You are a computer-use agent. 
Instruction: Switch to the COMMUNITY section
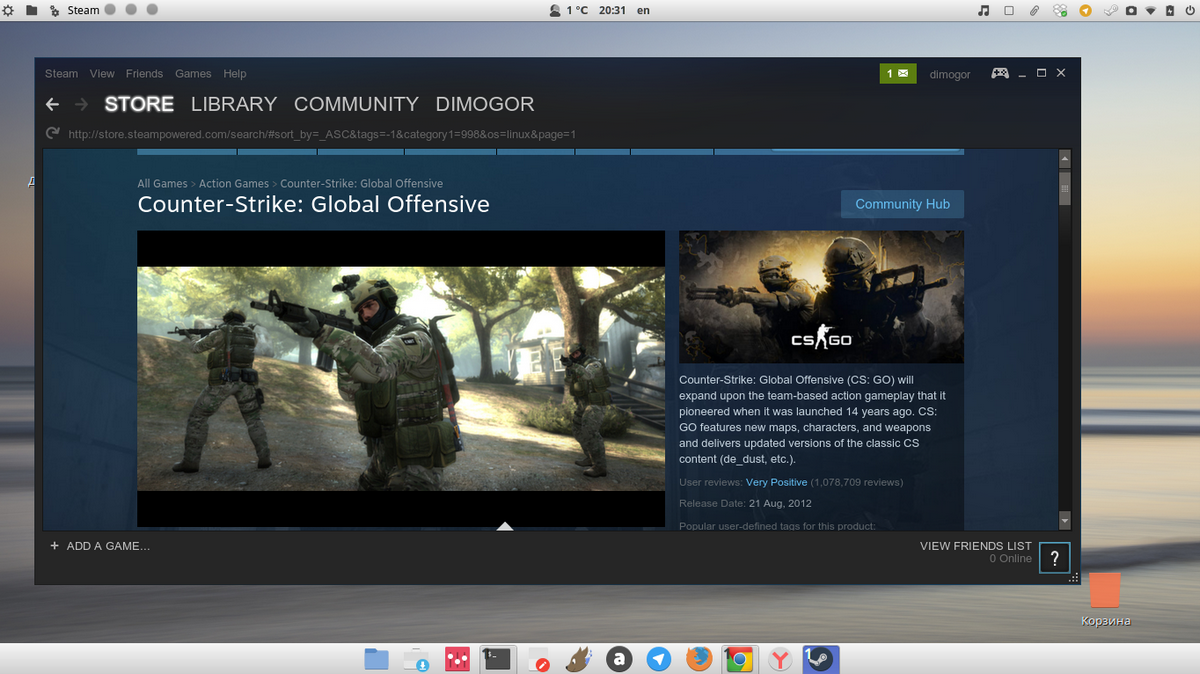tap(356, 104)
